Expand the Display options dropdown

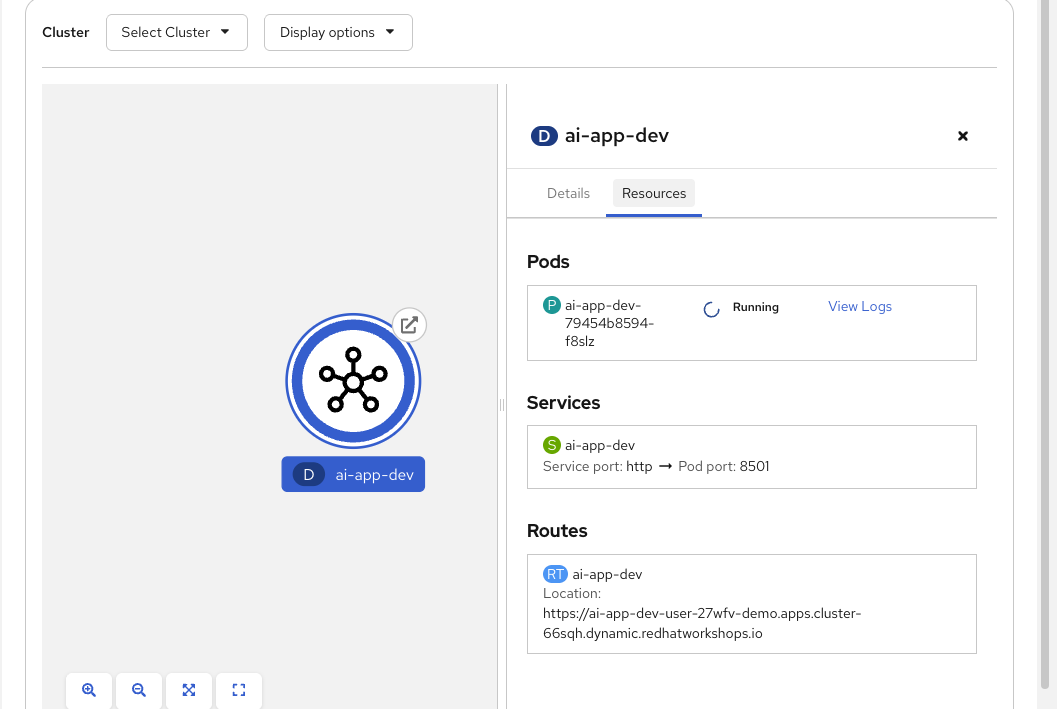pos(338,32)
